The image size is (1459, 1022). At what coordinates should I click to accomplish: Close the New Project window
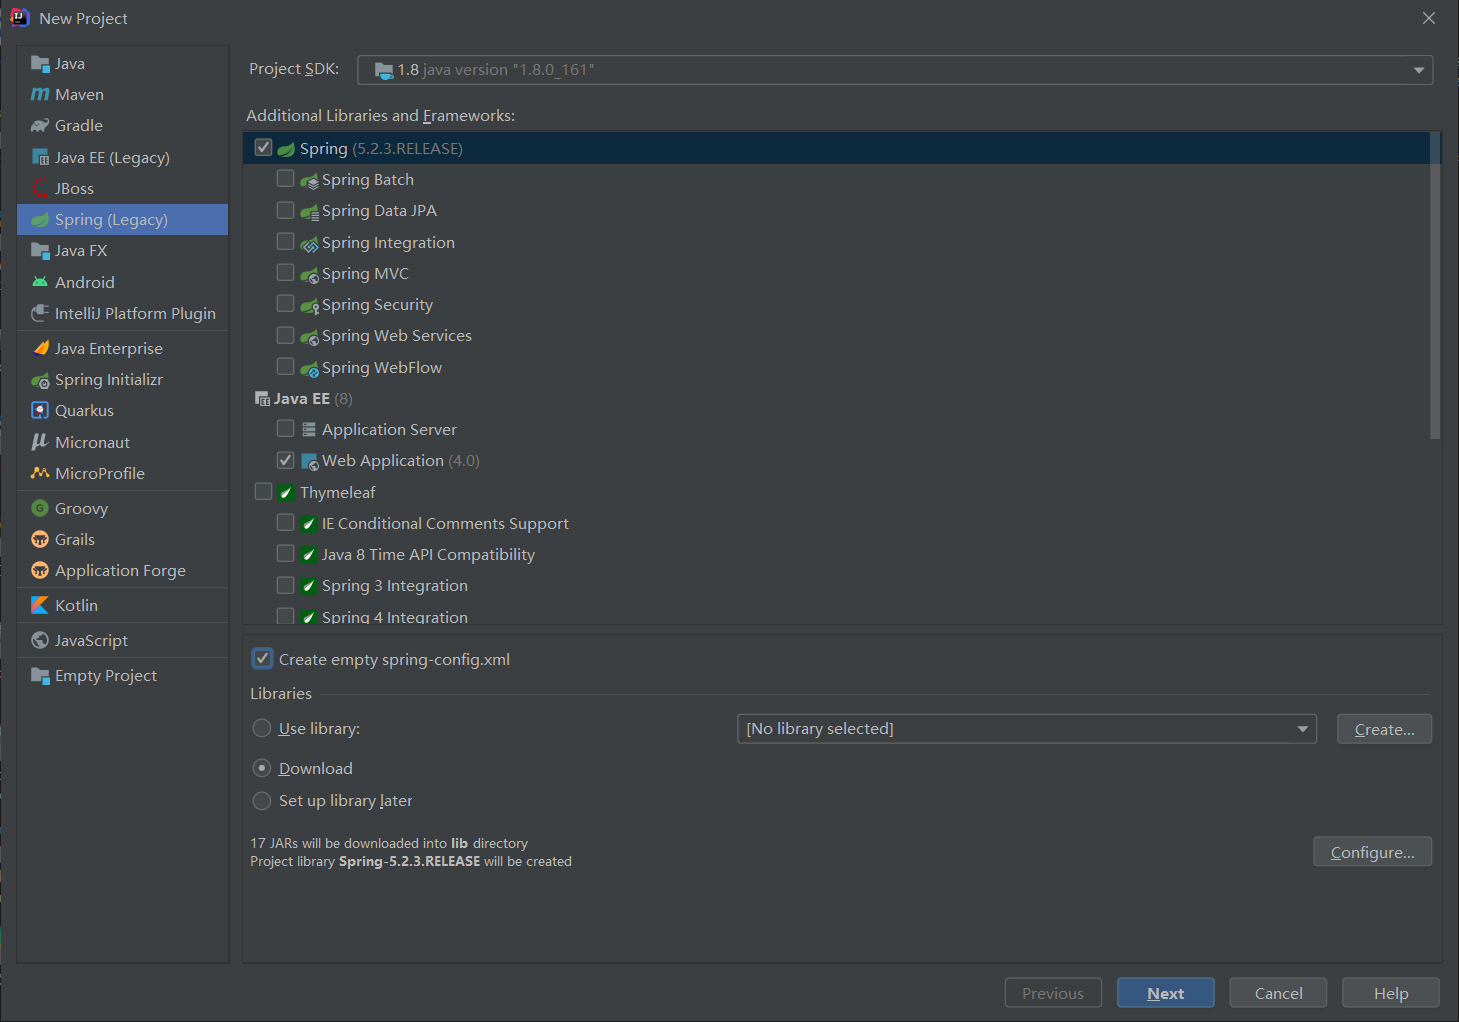pyautogui.click(x=1429, y=18)
